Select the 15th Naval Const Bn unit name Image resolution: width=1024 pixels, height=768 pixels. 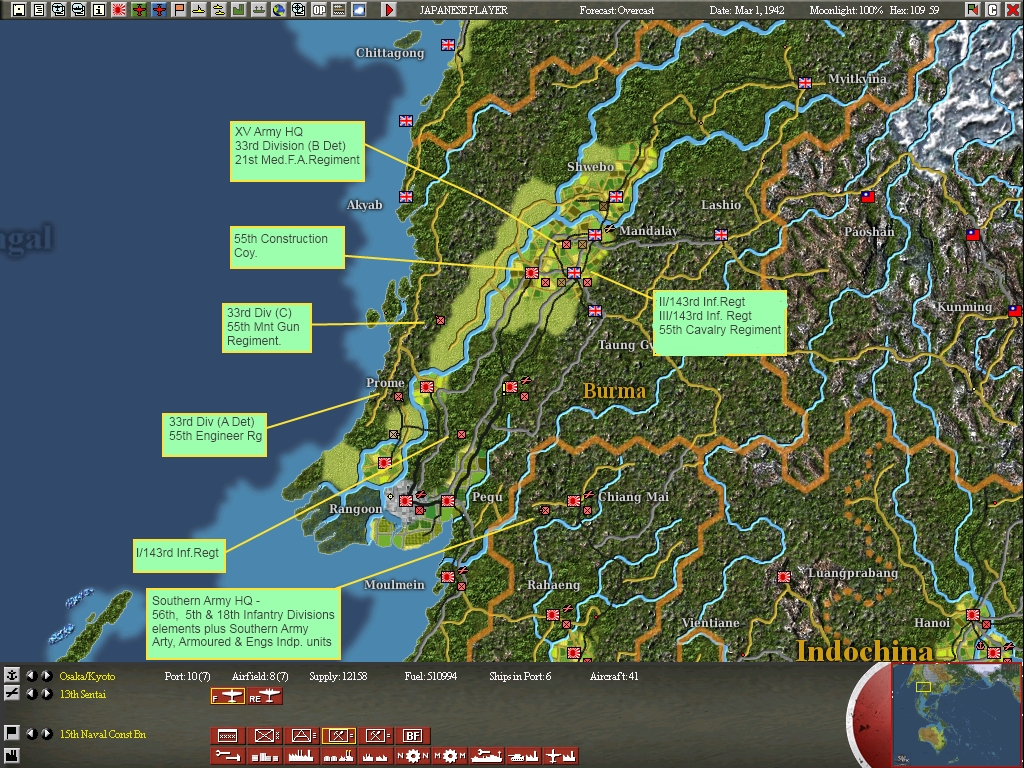click(x=103, y=734)
